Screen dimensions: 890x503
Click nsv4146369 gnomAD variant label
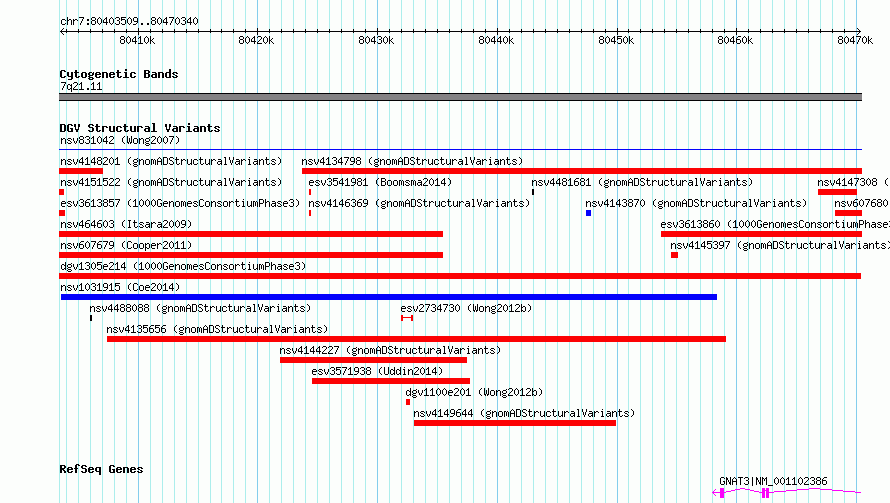(x=419, y=203)
